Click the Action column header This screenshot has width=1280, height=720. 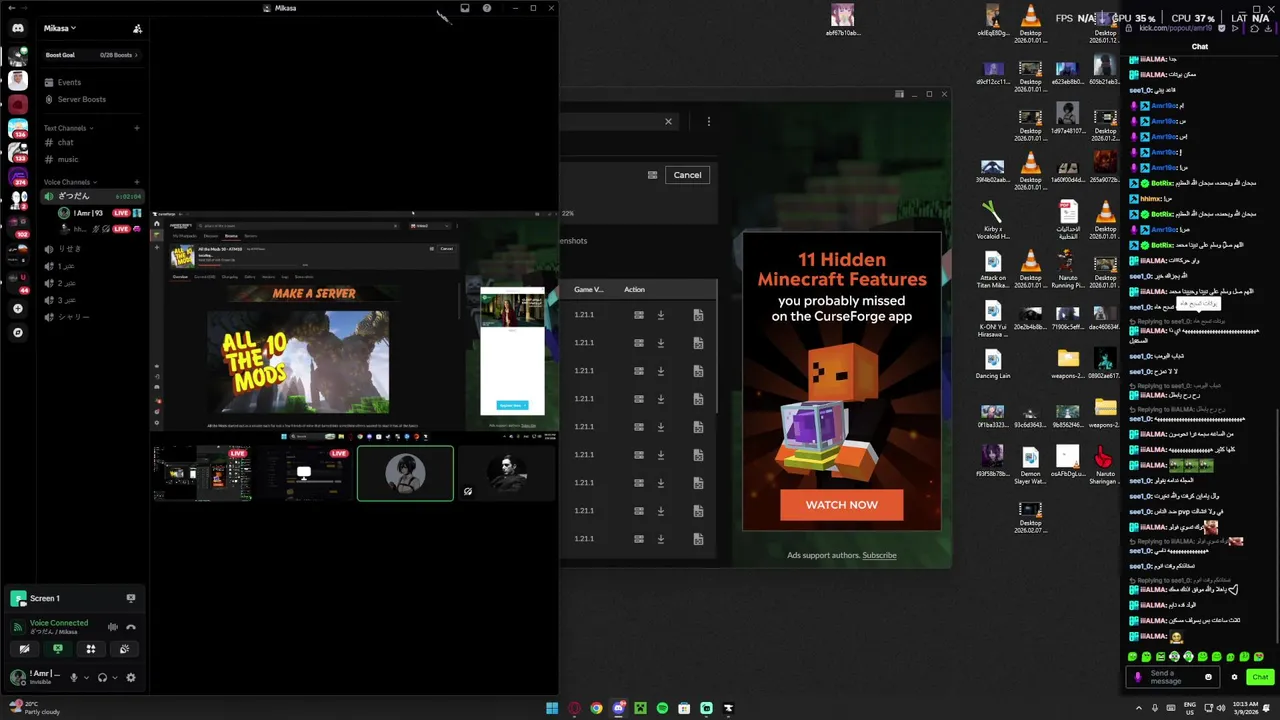tap(635, 289)
